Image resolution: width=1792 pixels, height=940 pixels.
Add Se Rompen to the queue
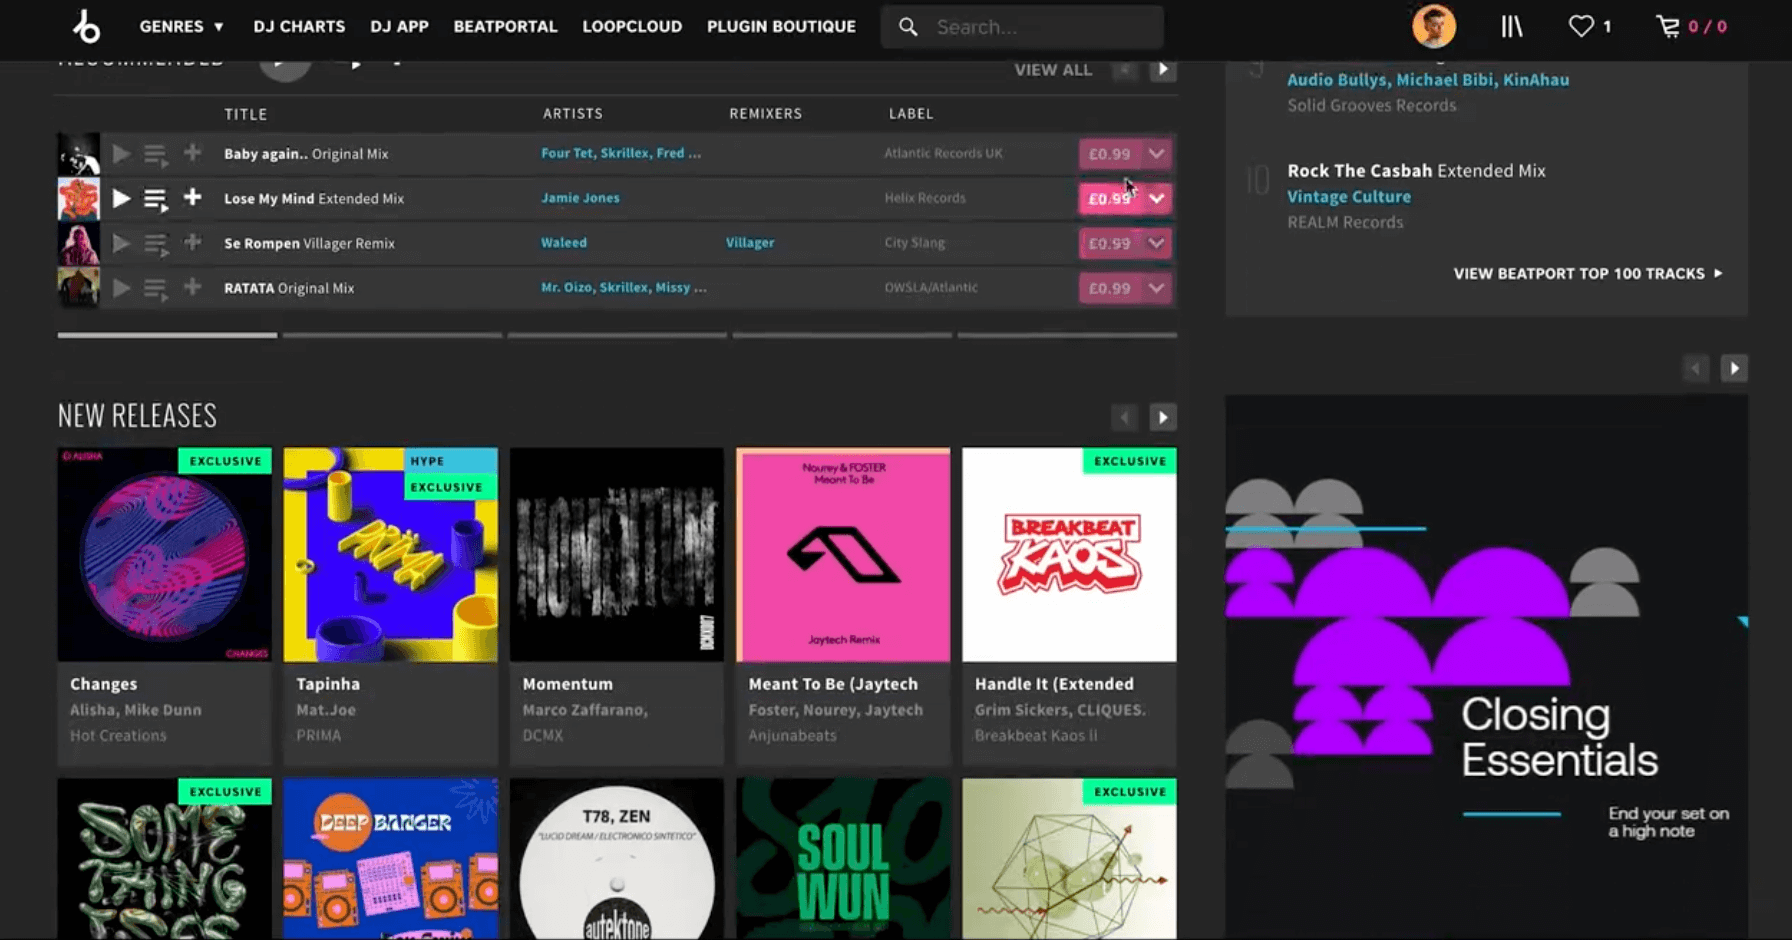click(x=155, y=244)
